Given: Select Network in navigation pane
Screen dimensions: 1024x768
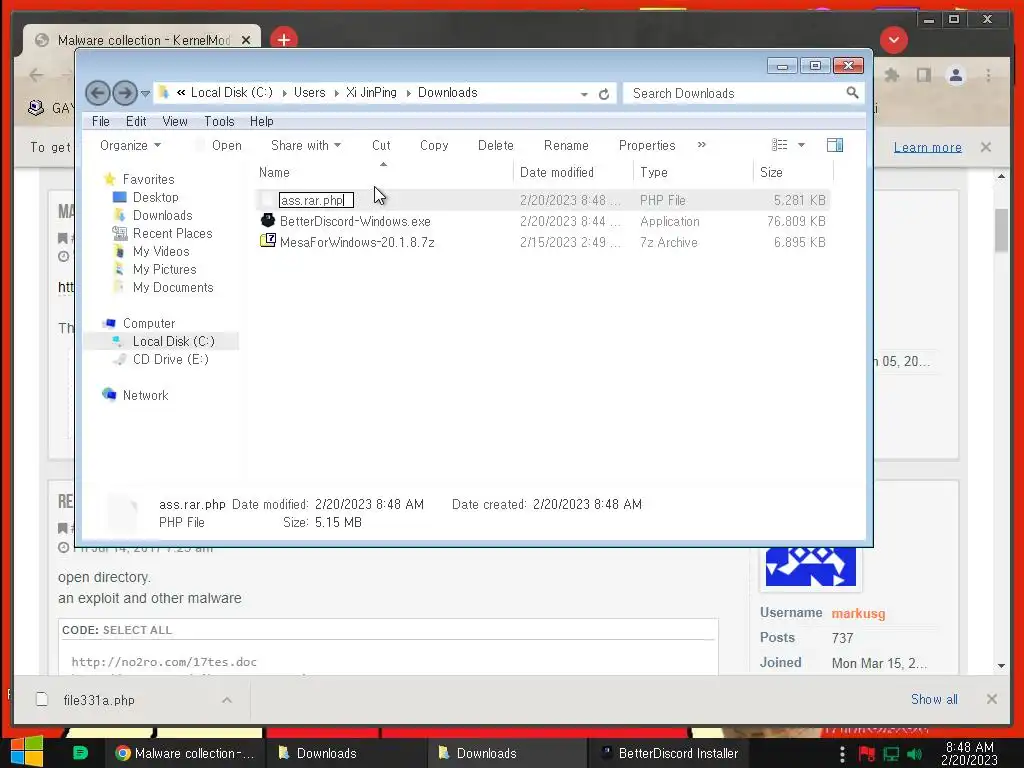Looking at the screenshot, I should tap(146, 395).
